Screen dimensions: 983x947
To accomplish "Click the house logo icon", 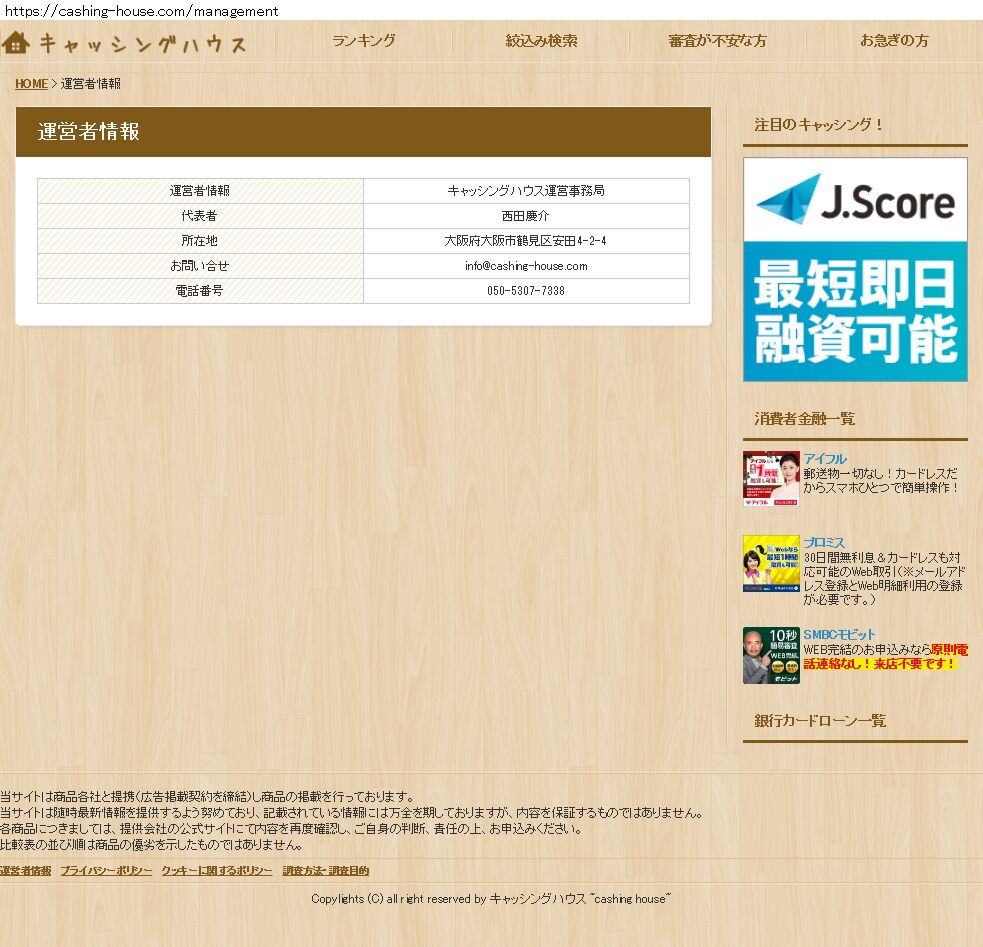I will 16,43.
